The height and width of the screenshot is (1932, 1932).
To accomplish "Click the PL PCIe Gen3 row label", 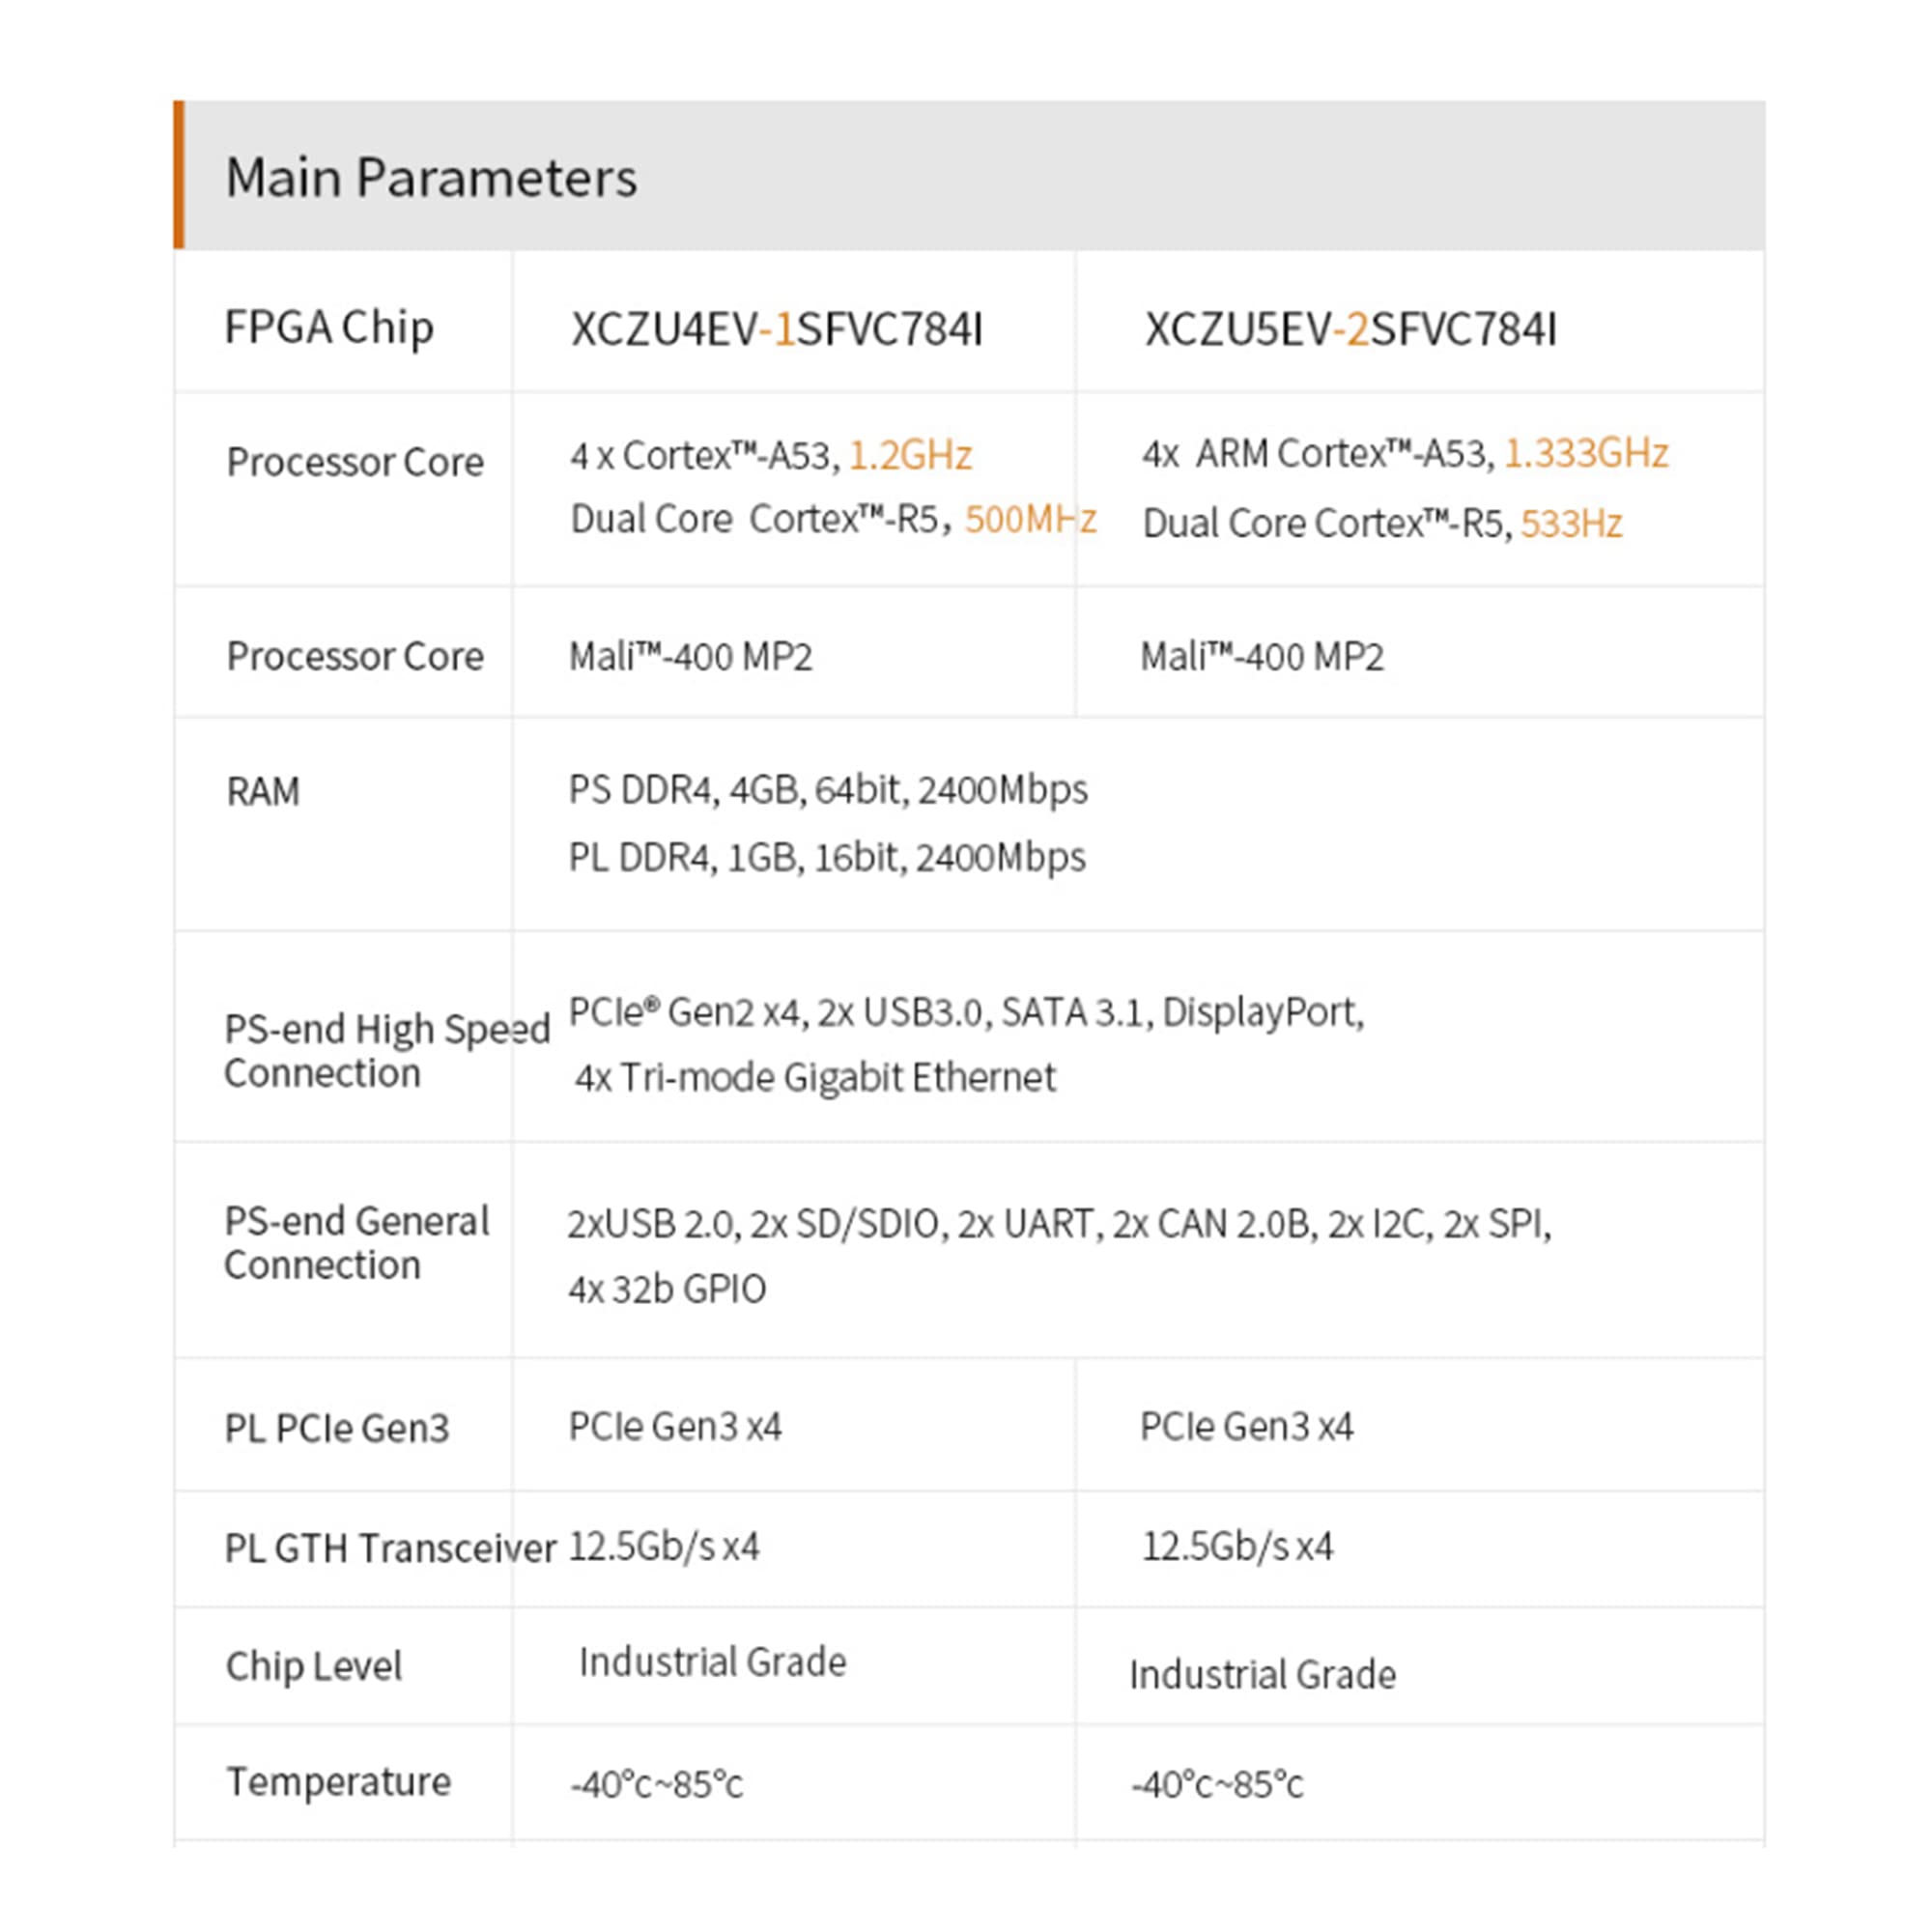I will pos(337,1428).
